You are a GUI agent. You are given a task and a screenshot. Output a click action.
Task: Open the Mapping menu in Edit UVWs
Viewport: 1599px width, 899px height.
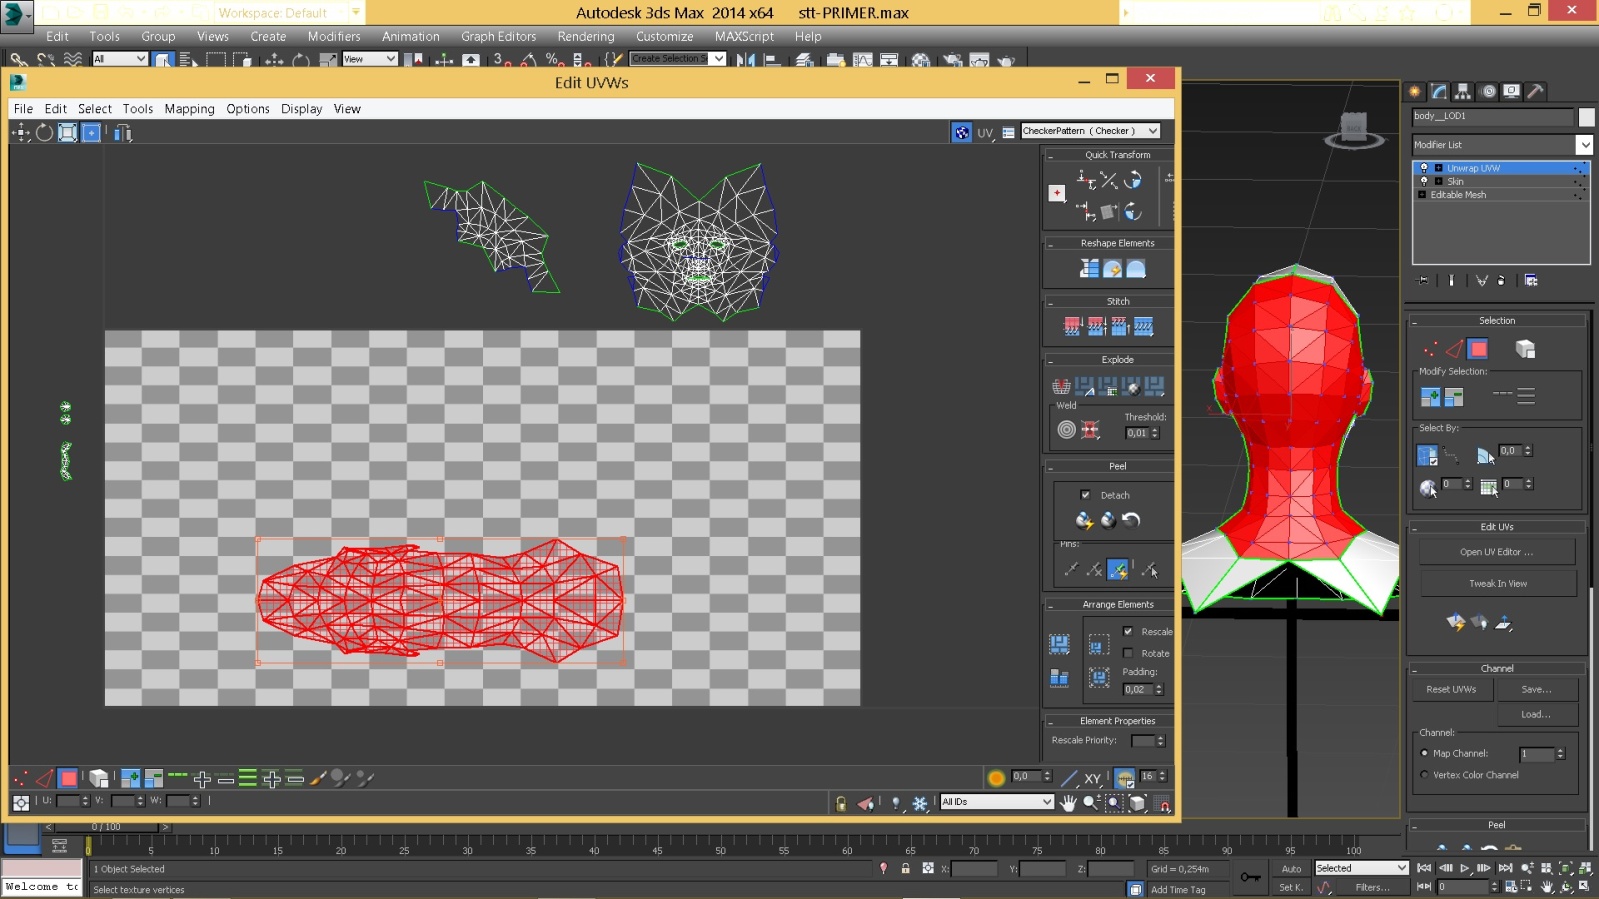[x=189, y=109]
